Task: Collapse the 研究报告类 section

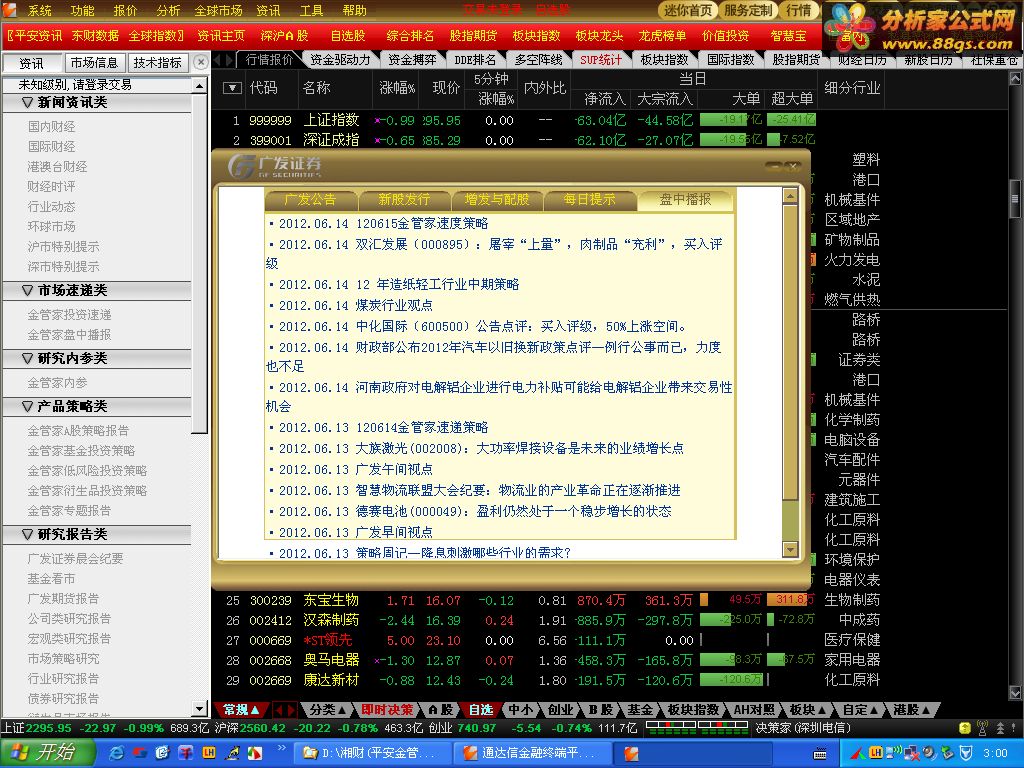Action: 27,534
